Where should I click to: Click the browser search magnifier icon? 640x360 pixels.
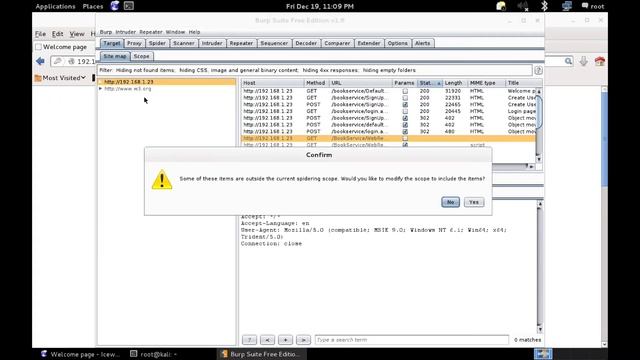coord(568,61)
